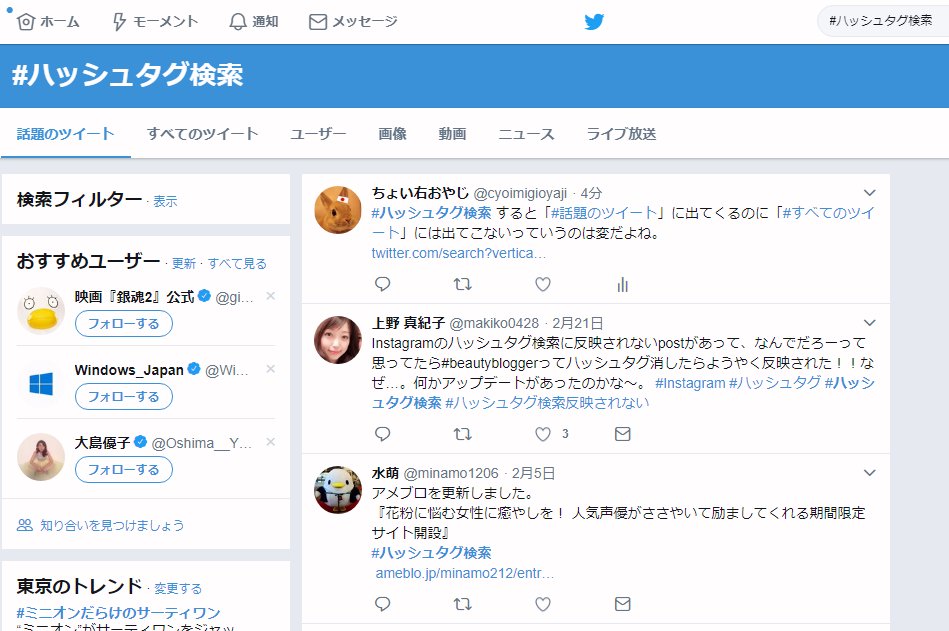The height and width of the screenshot is (631, 949).
Task: Open 水萌 penguin avatar
Action: pyautogui.click(x=338, y=490)
